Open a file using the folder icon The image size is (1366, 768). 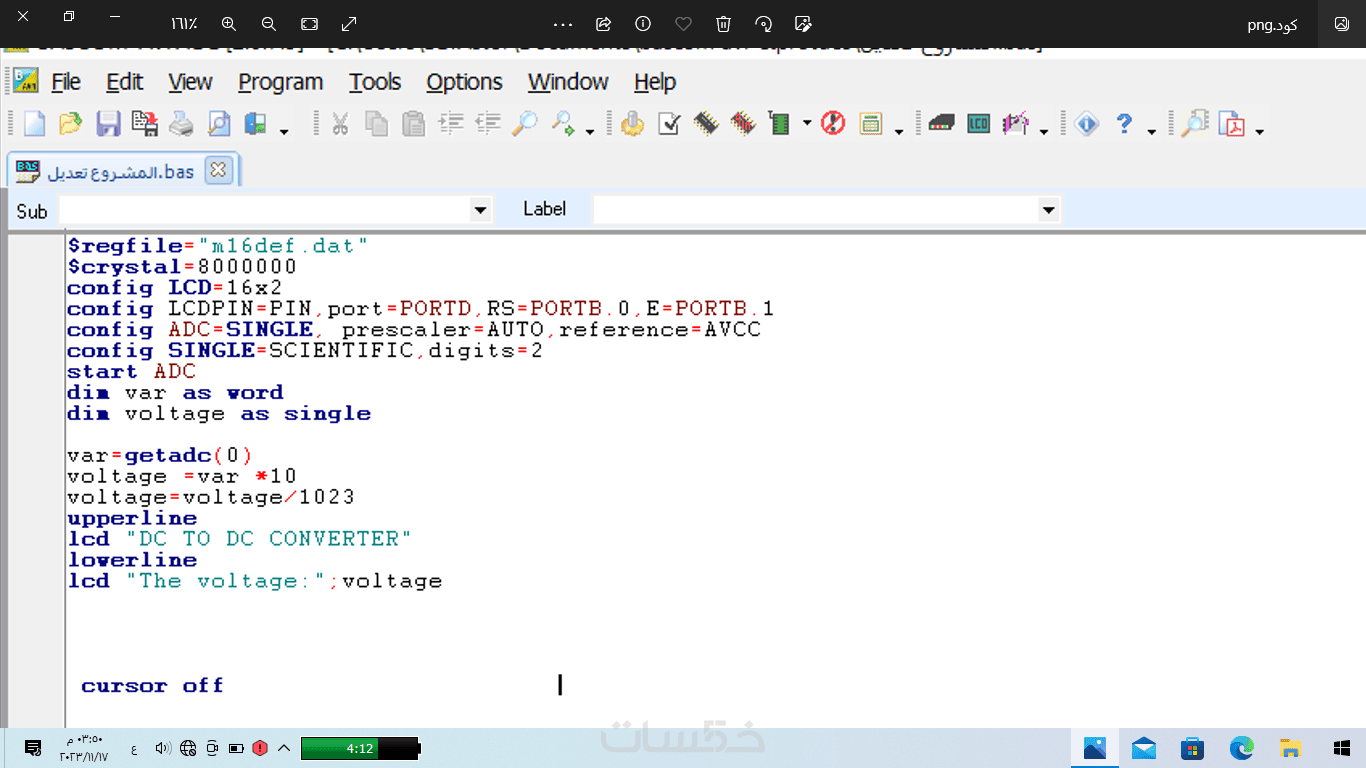coord(71,124)
